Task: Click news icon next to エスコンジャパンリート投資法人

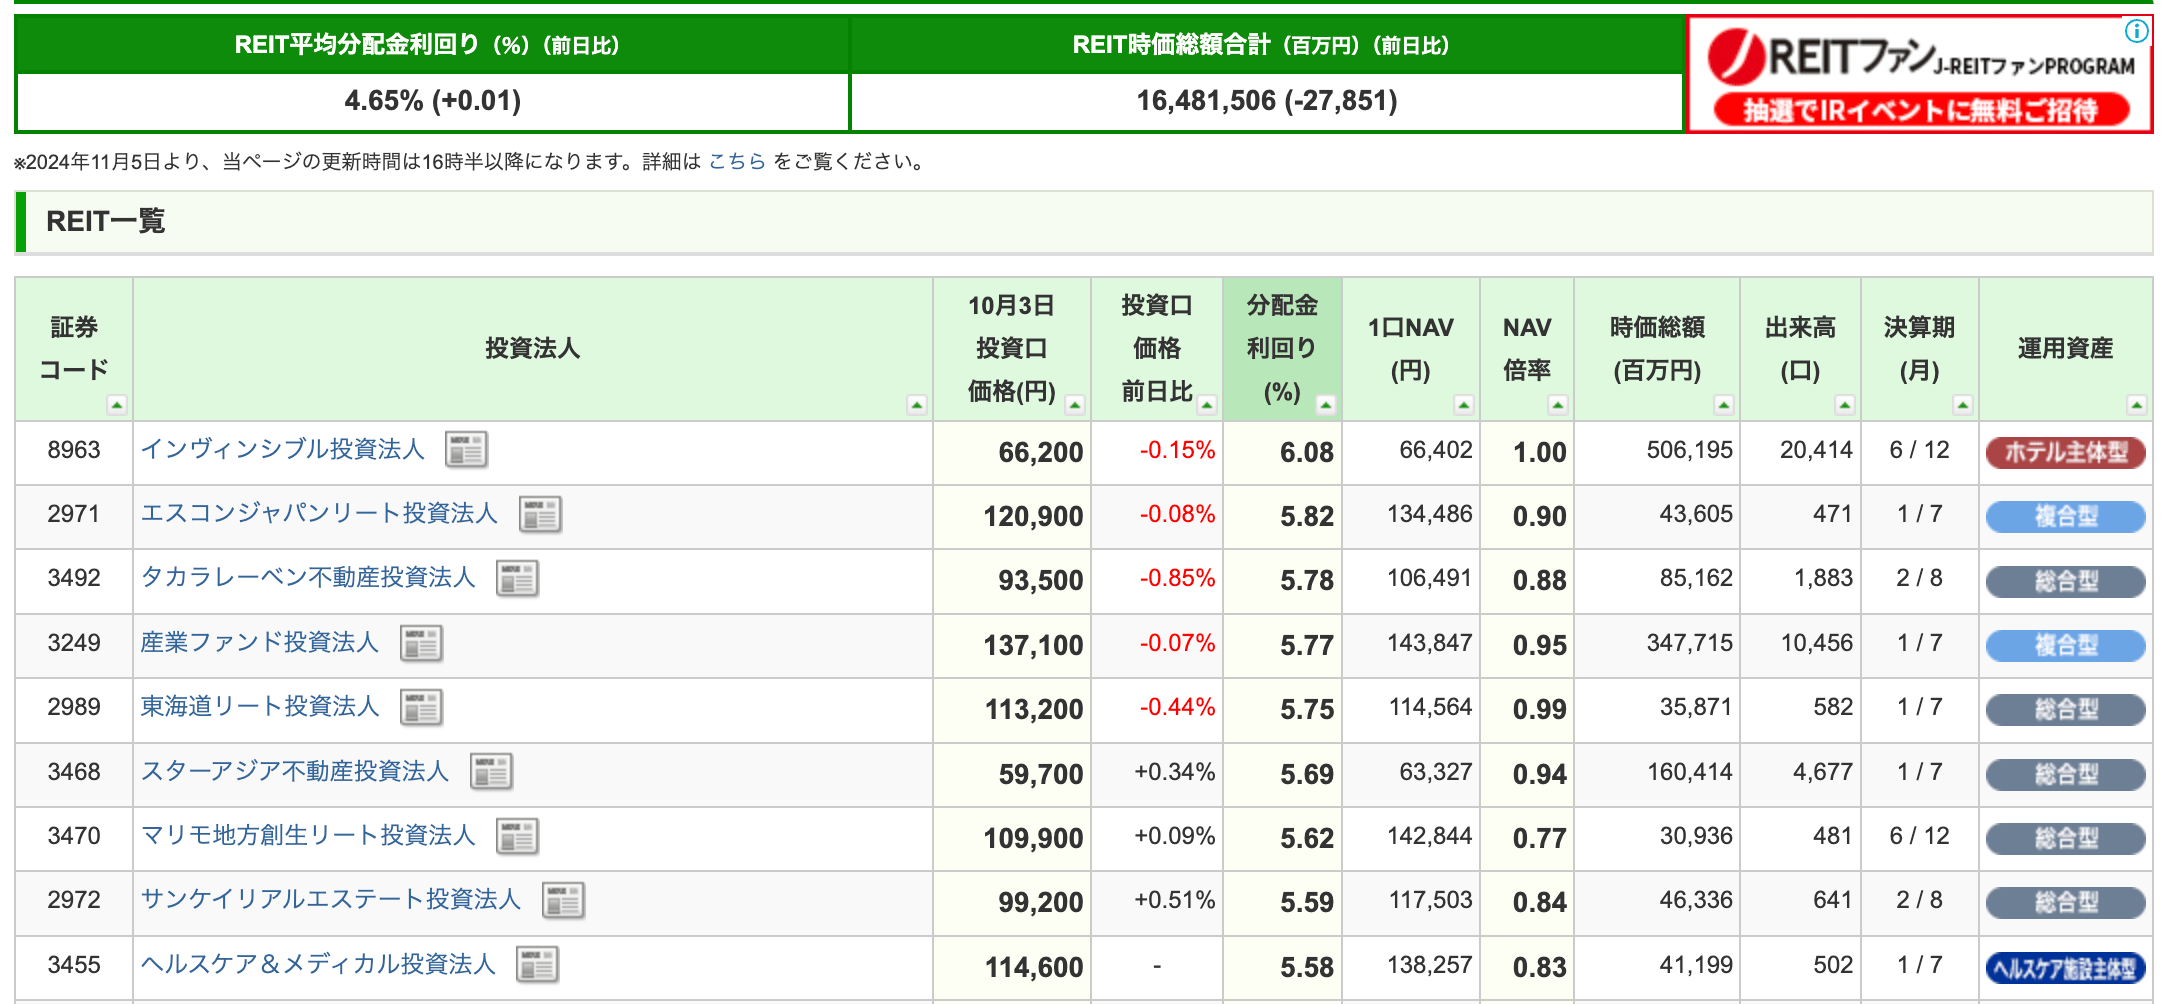Action: 540,514
